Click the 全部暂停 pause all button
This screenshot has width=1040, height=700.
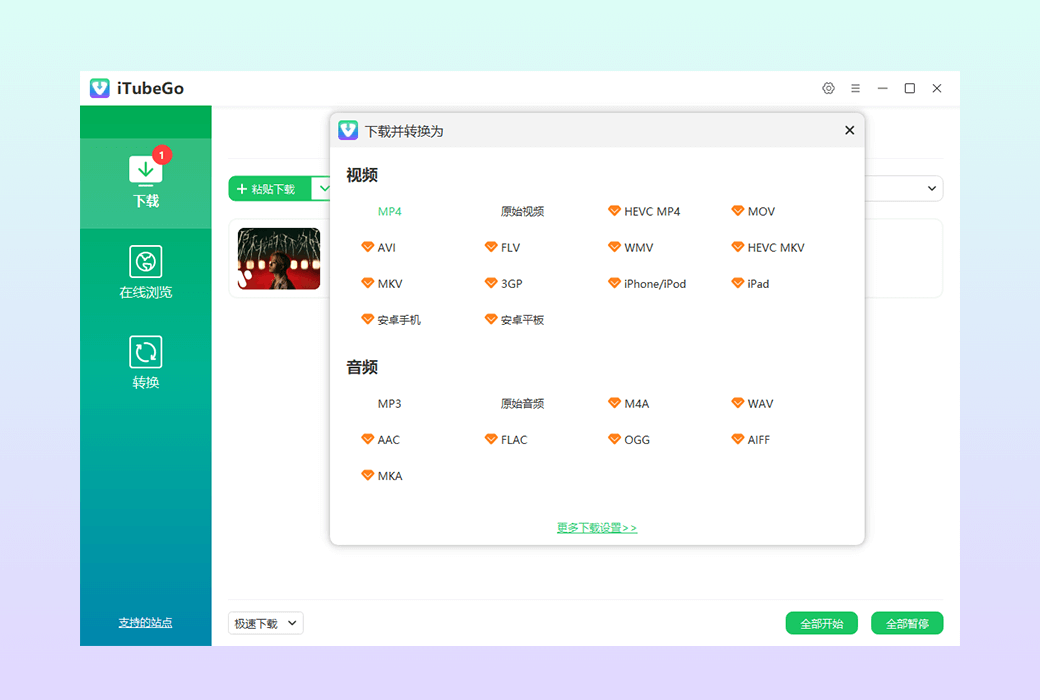click(x=907, y=623)
